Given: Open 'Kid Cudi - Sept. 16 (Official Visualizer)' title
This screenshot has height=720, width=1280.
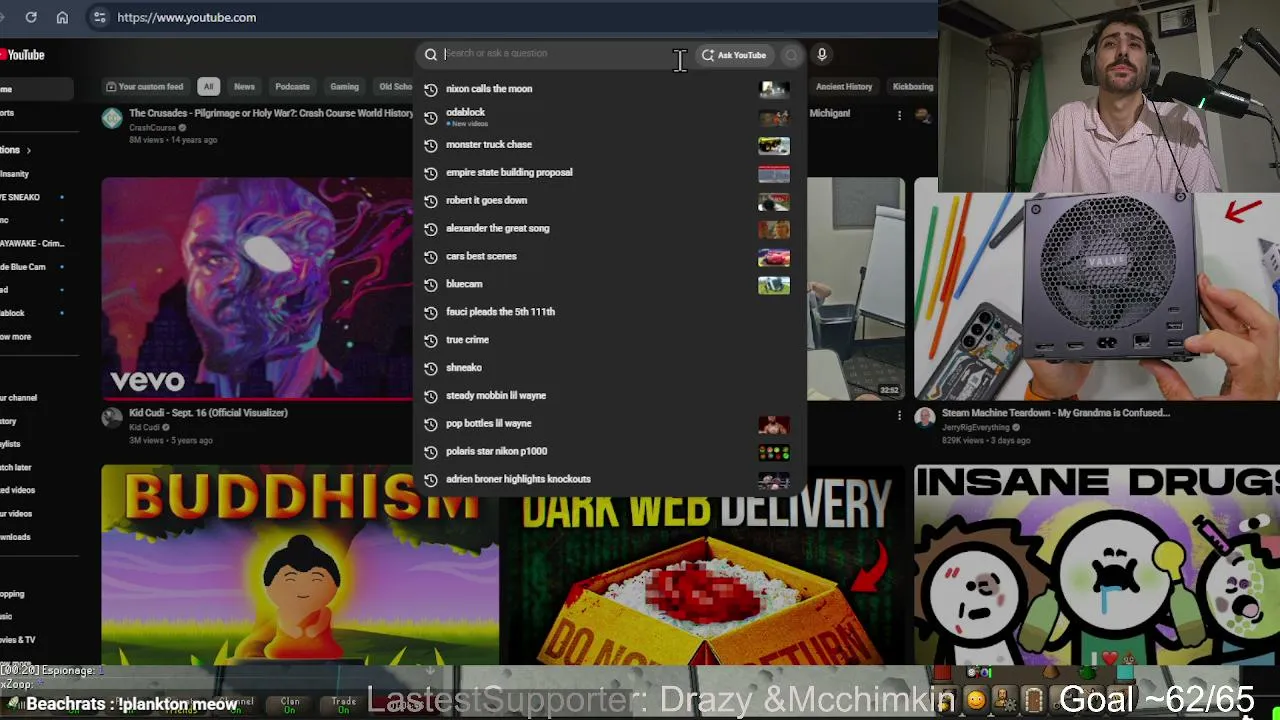Looking at the screenshot, I should tap(208, 413).
